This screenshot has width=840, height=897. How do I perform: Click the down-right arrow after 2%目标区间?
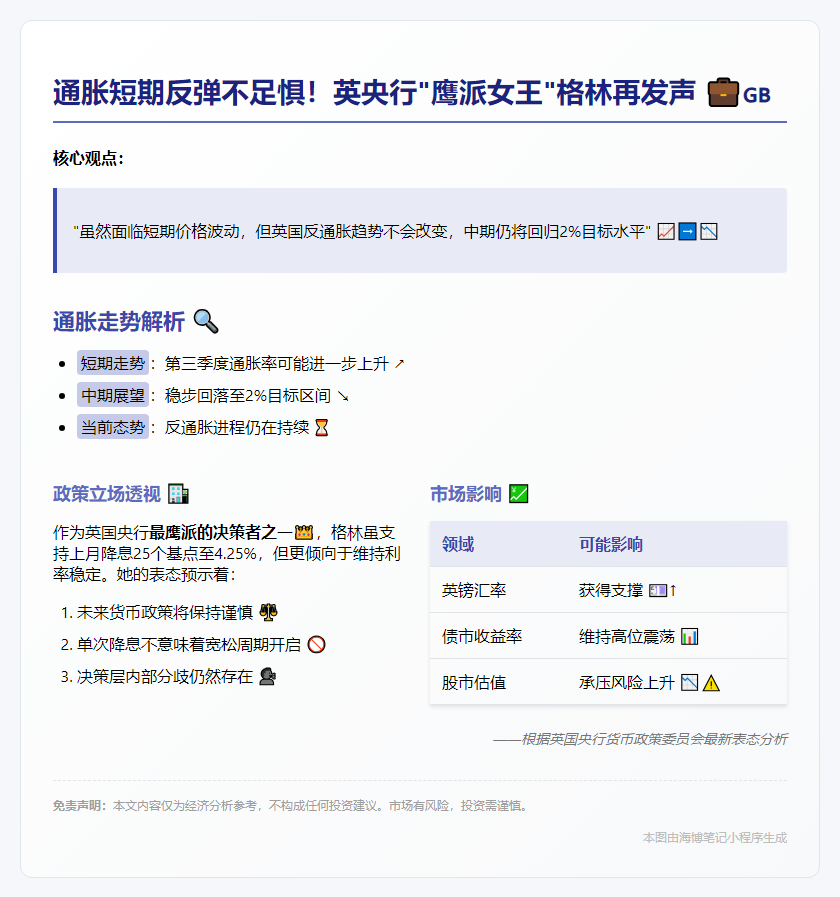(x=343, y=396)
